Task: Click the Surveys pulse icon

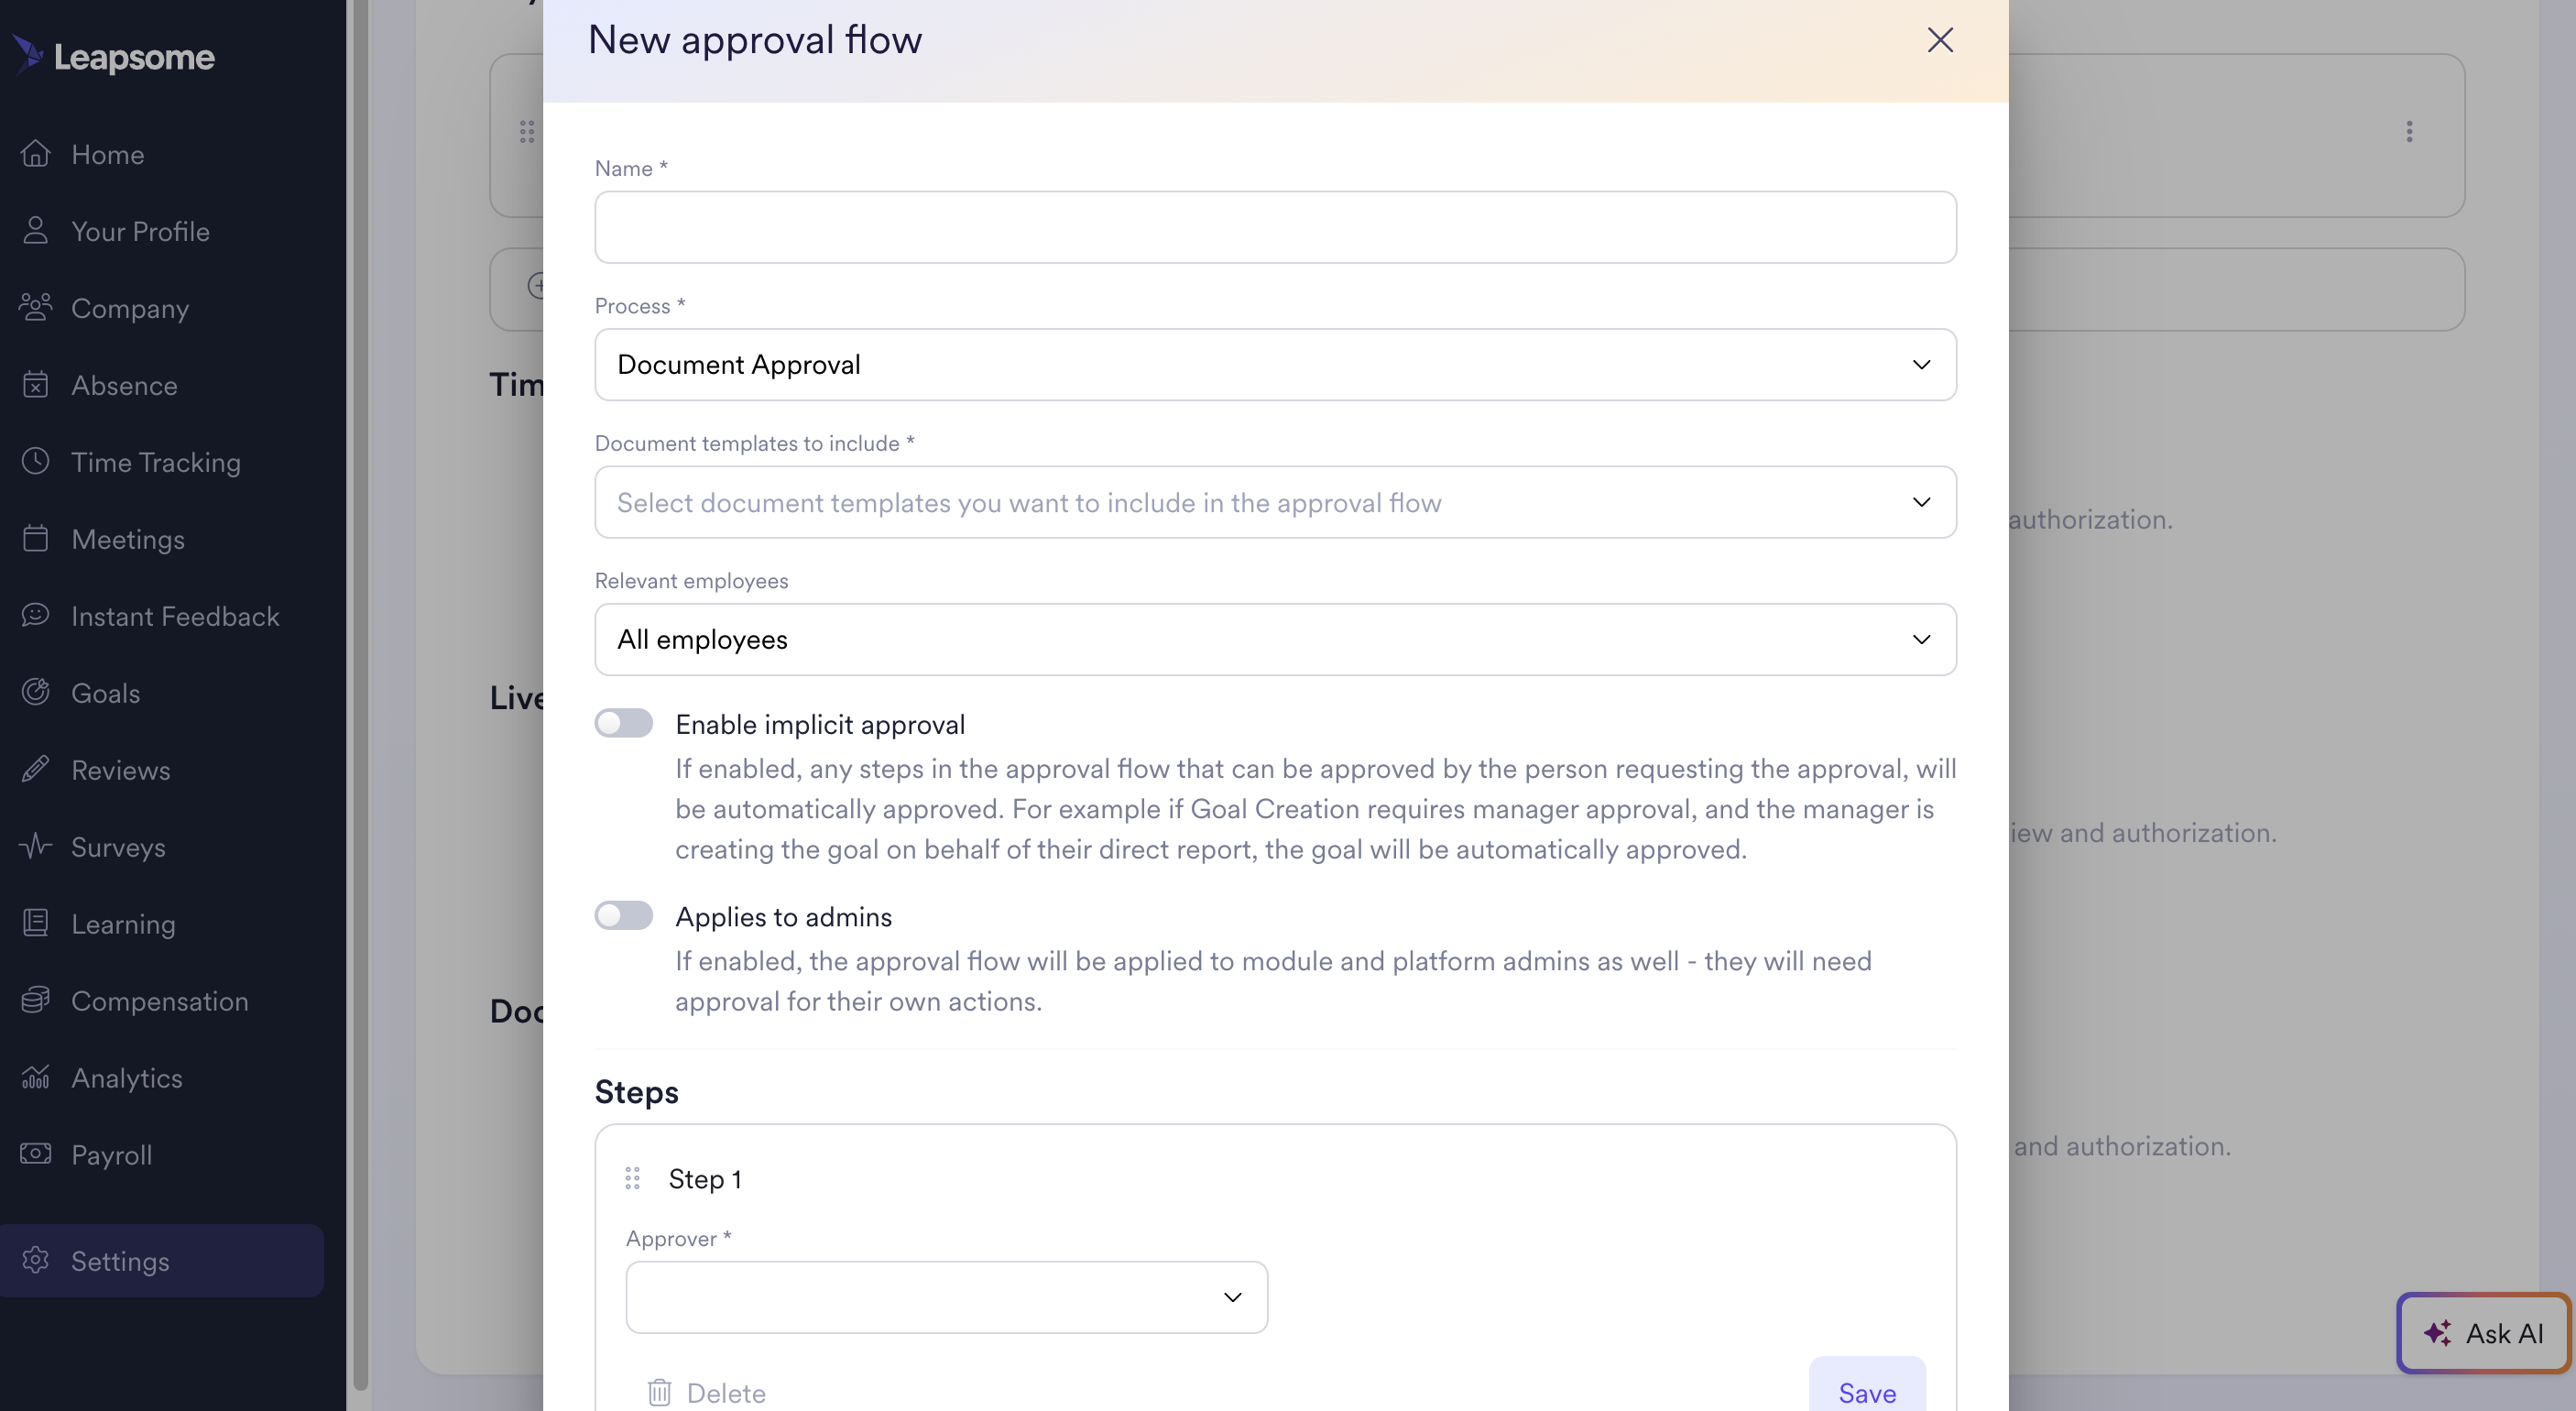Action: (x=36, y=846)
